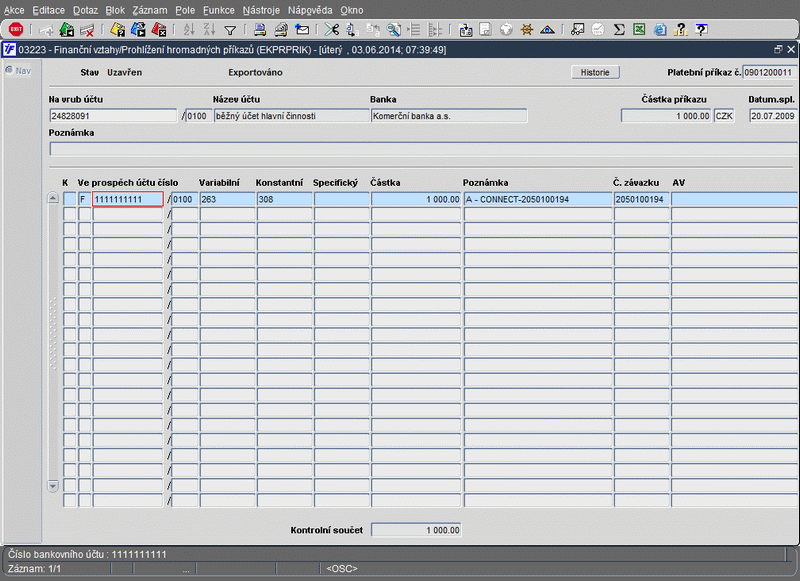Click the funnel filter icon
Screen dimensions: 800x581
tap(230, 31)
